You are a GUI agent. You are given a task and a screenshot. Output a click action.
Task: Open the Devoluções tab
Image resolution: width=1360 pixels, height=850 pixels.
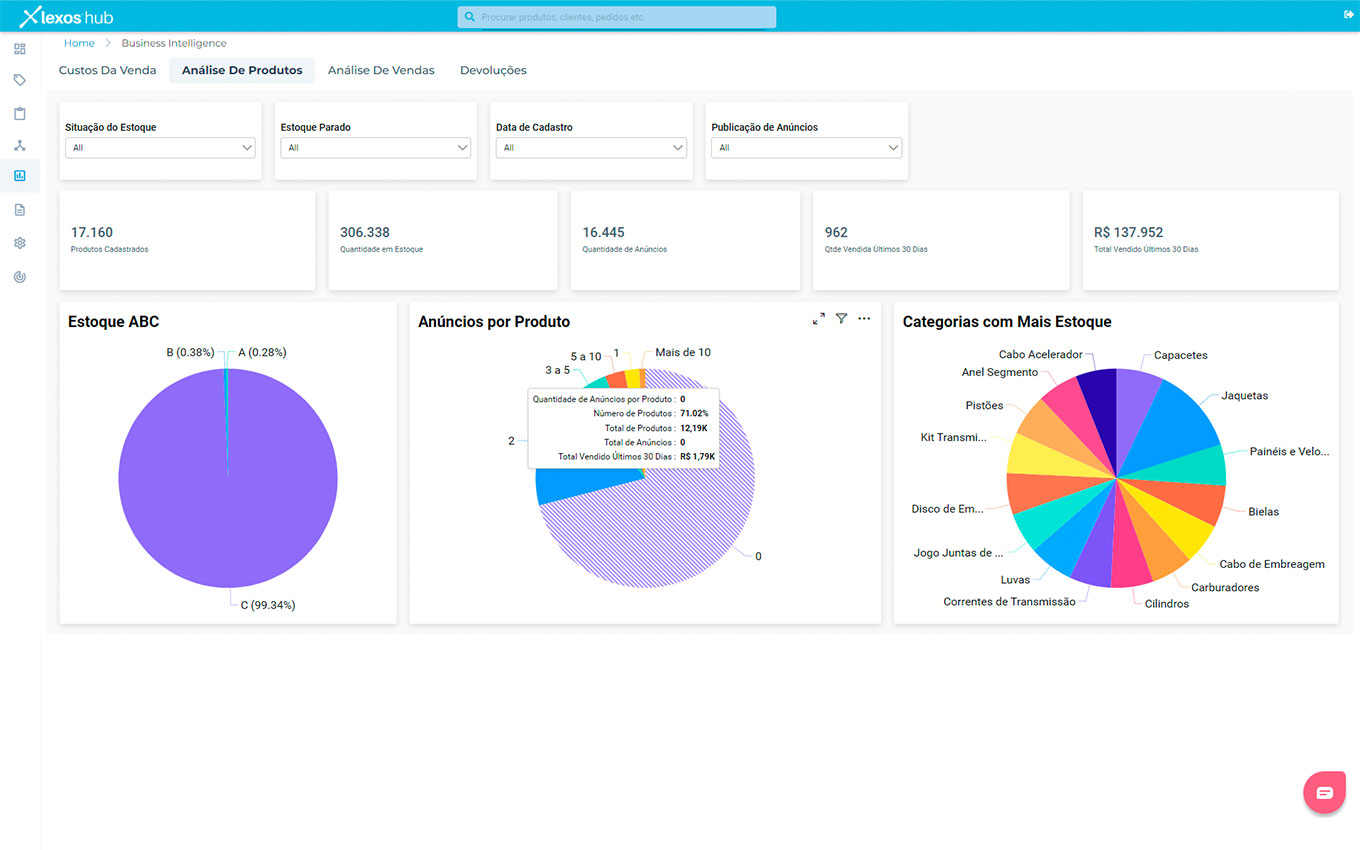[x=493, y=71]
